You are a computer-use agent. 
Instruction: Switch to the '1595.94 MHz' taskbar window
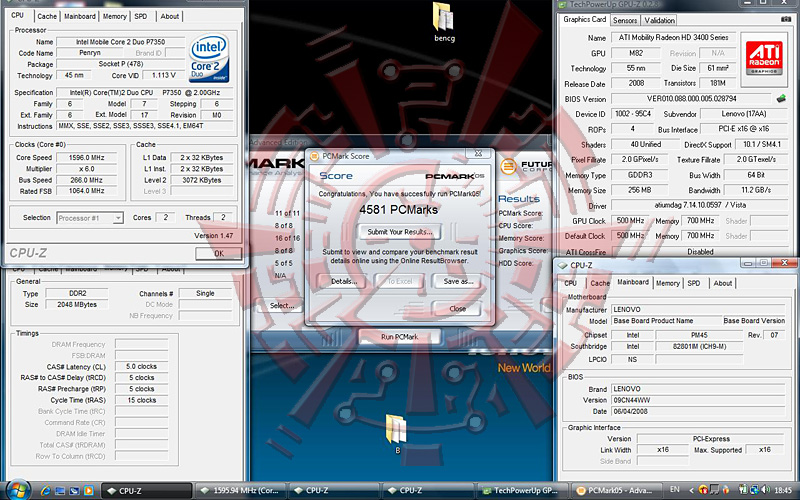(x=240, y=491)
